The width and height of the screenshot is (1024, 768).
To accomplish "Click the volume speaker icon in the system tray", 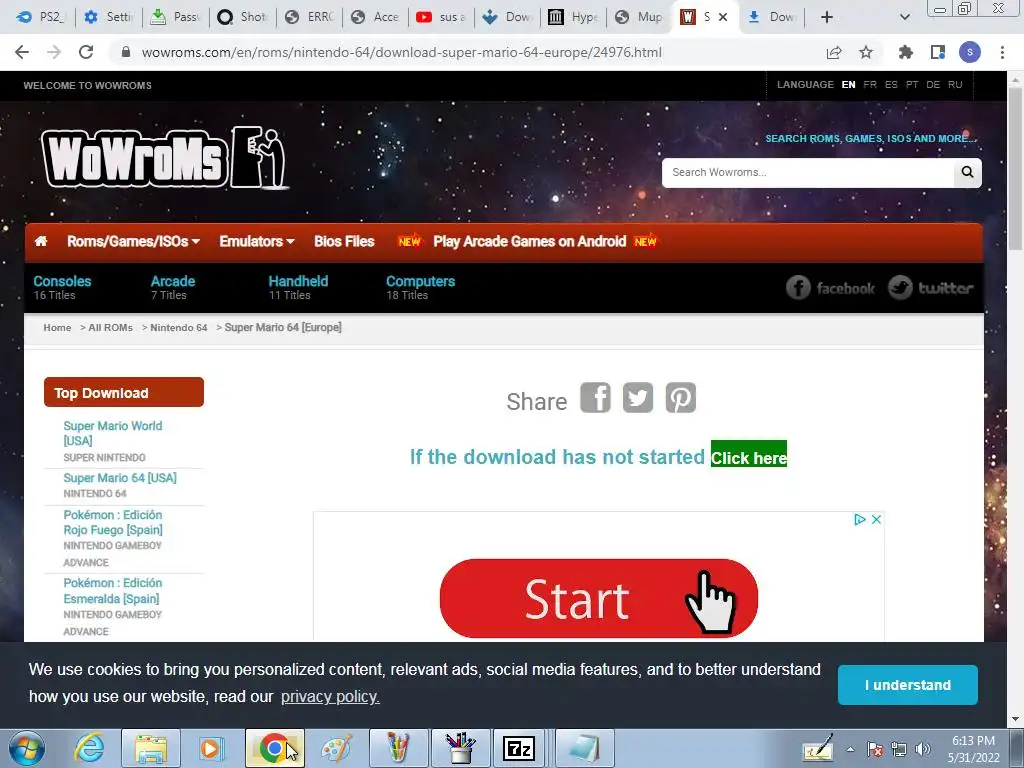I will (923, 749).
